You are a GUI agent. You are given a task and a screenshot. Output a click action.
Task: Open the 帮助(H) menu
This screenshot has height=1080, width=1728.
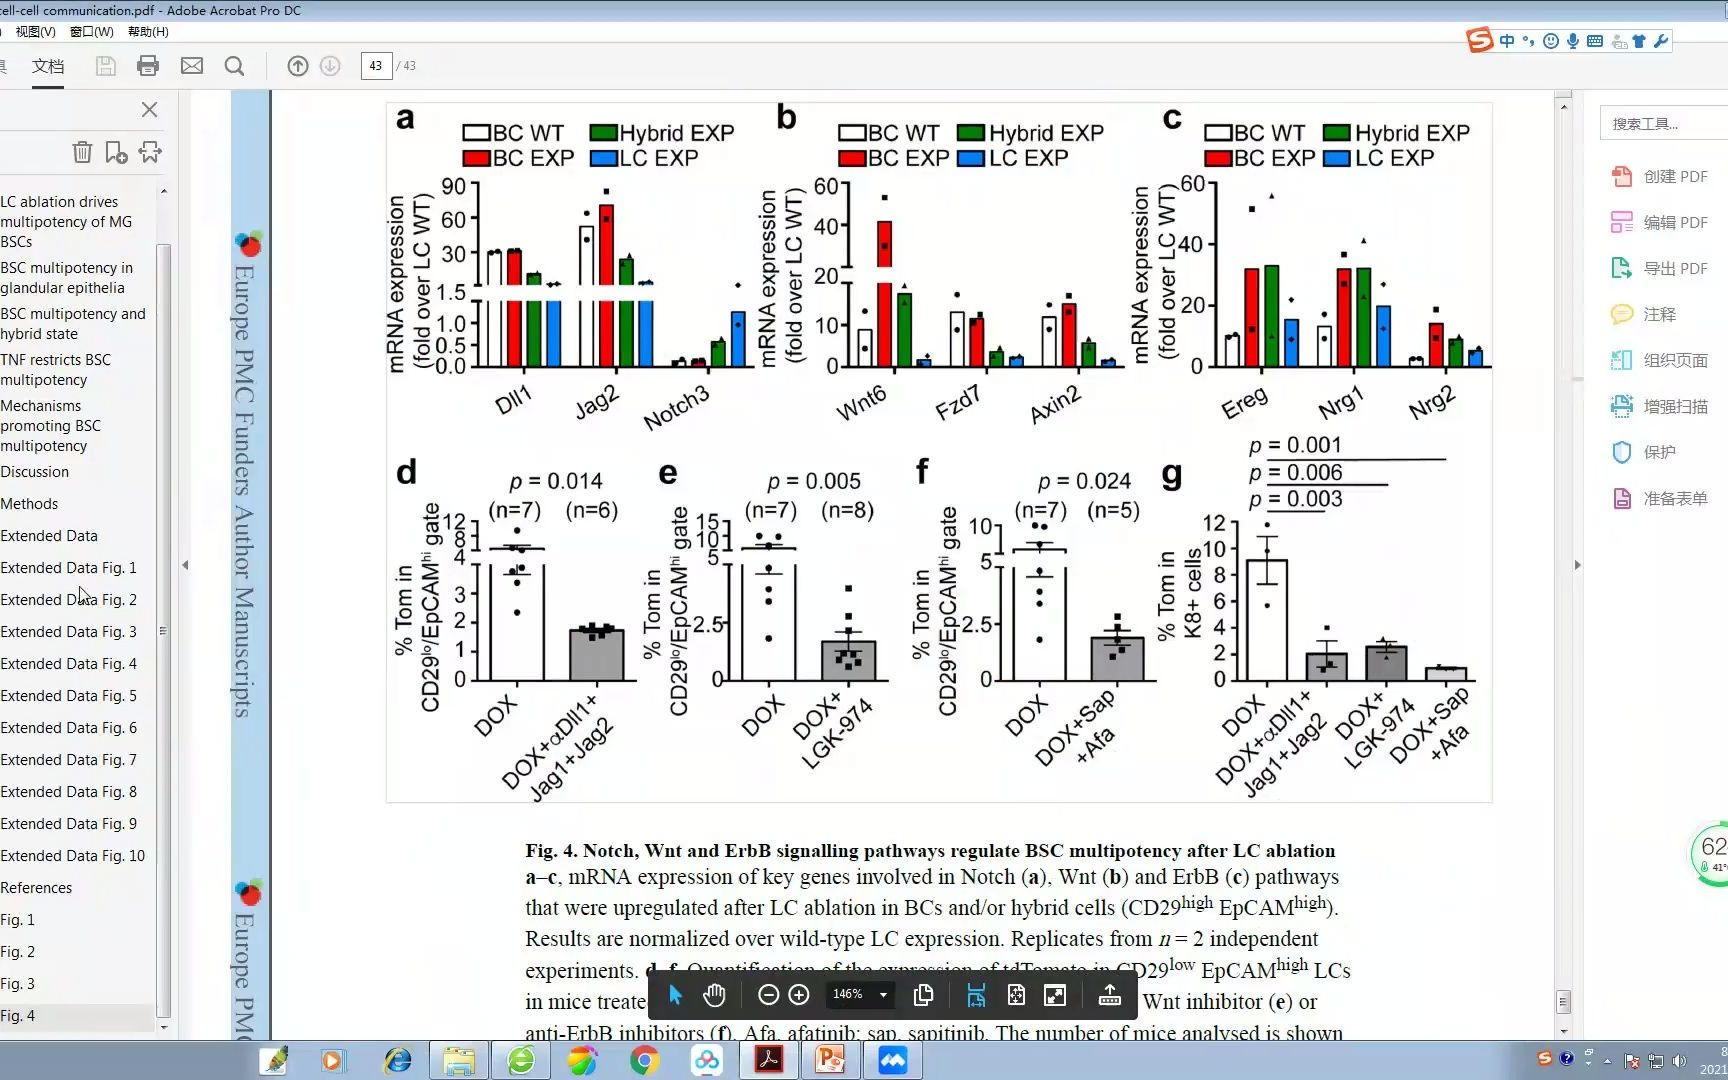tap(148, 32)
